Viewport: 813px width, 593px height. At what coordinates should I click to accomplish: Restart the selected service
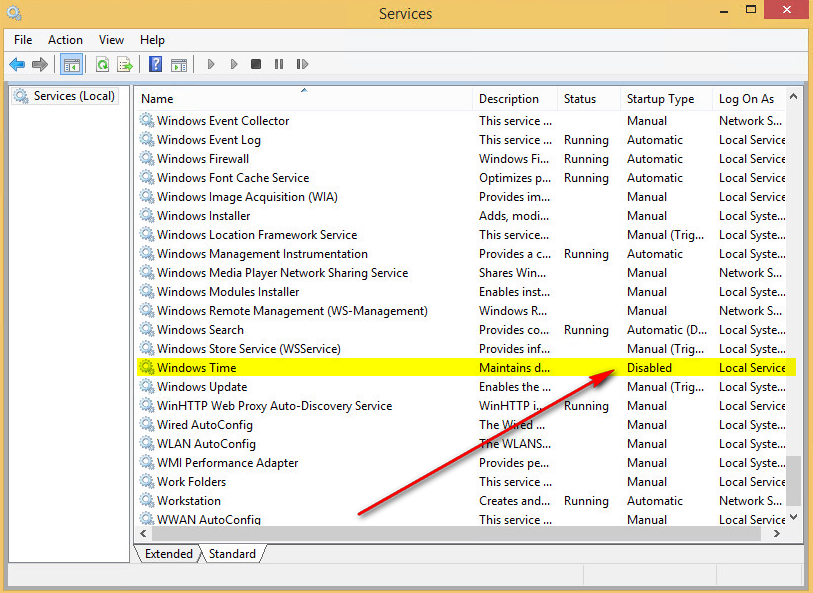[301, 64]
